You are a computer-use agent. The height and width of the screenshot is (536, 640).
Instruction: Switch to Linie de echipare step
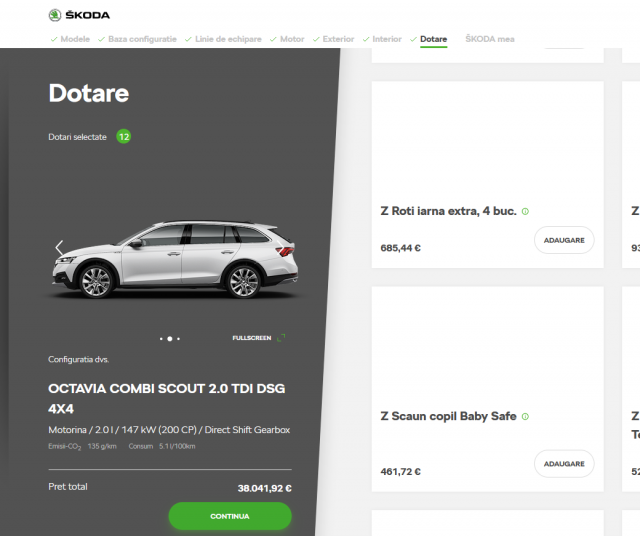click(228, 39)
